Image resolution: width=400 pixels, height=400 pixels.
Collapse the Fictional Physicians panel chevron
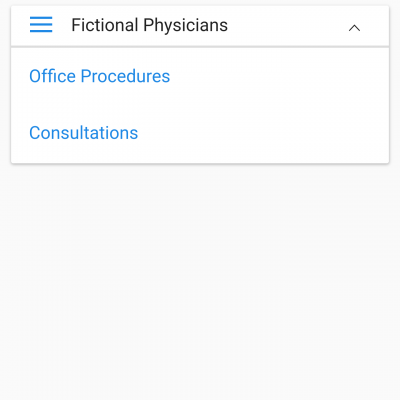[354, 28]
